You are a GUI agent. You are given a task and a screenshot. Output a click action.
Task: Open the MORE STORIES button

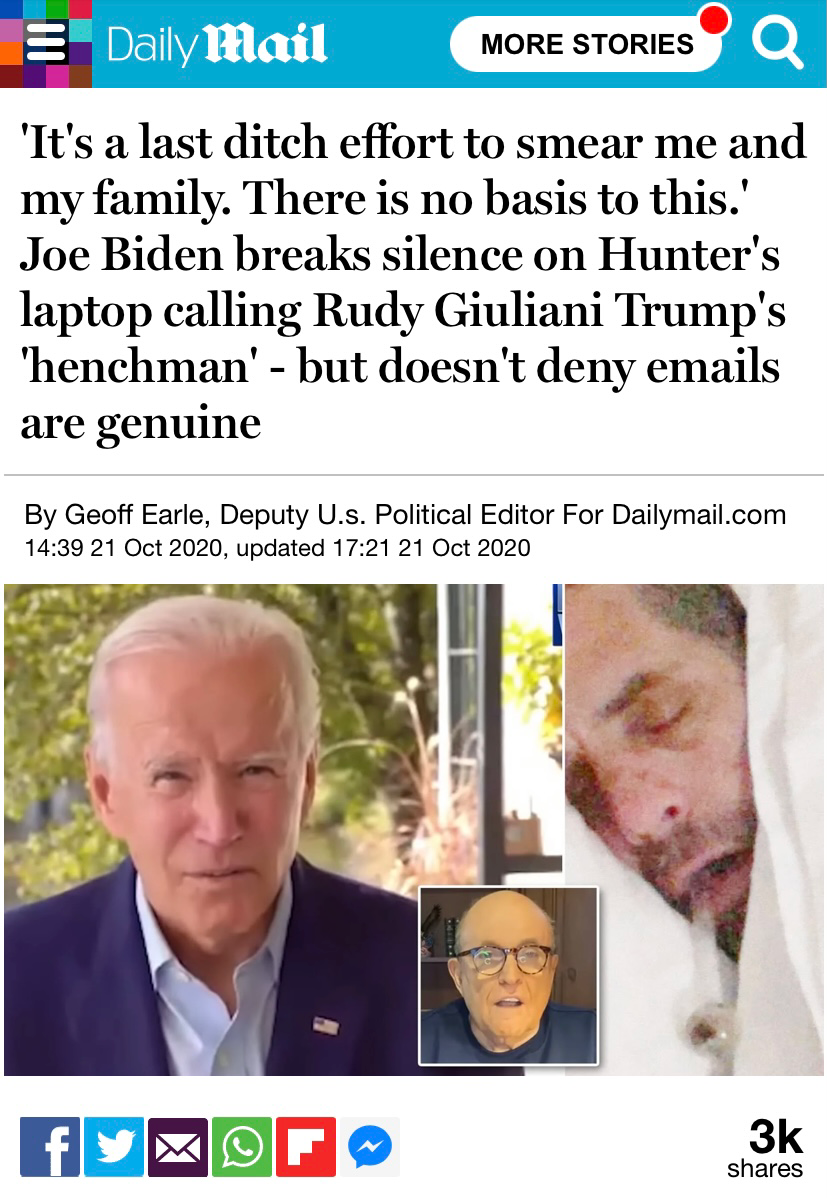tap(586, 44)
